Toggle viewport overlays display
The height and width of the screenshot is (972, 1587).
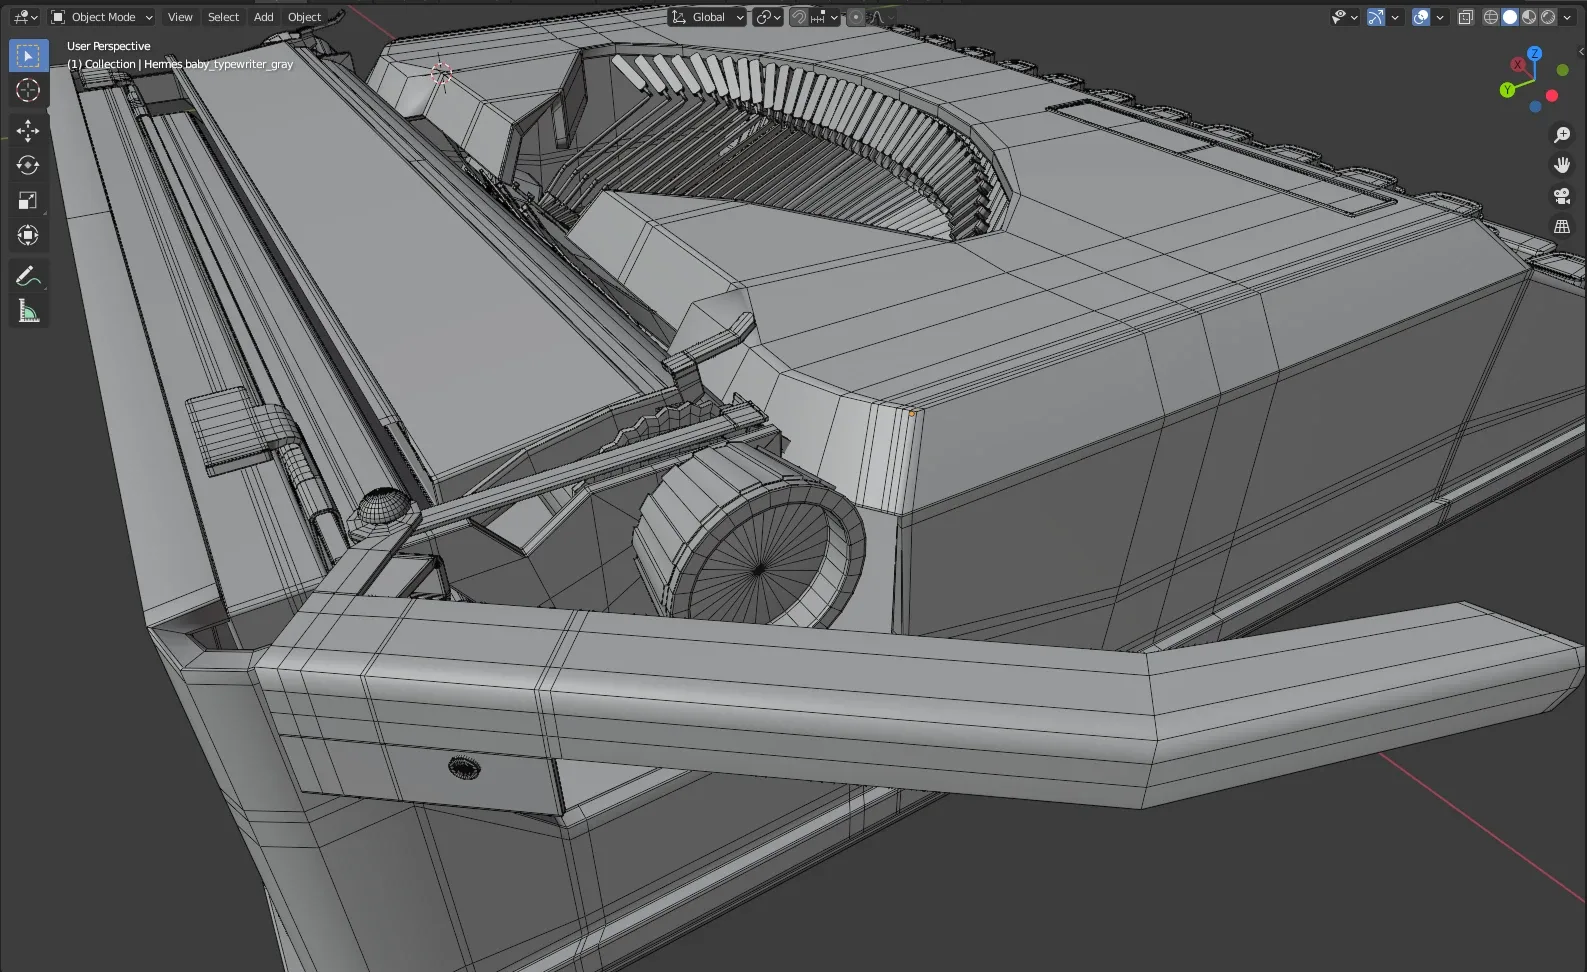(1421, 17)
